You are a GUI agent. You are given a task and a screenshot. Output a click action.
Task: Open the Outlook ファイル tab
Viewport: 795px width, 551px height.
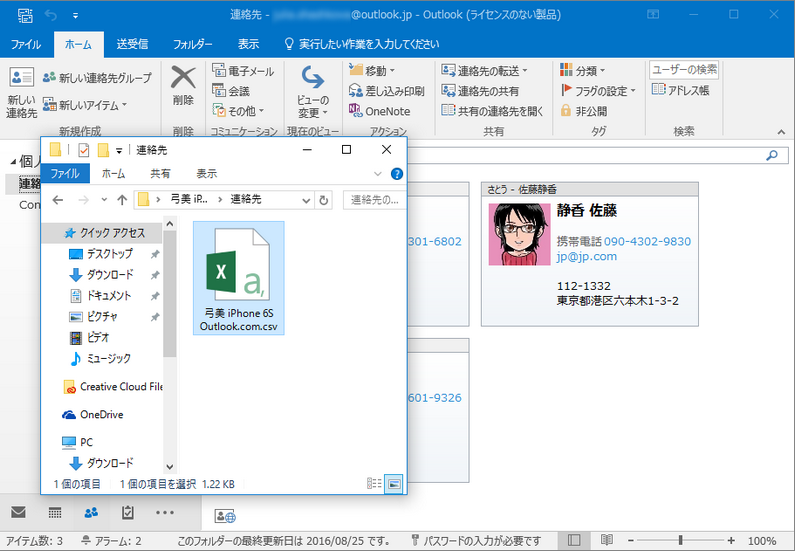coord(26,44)
